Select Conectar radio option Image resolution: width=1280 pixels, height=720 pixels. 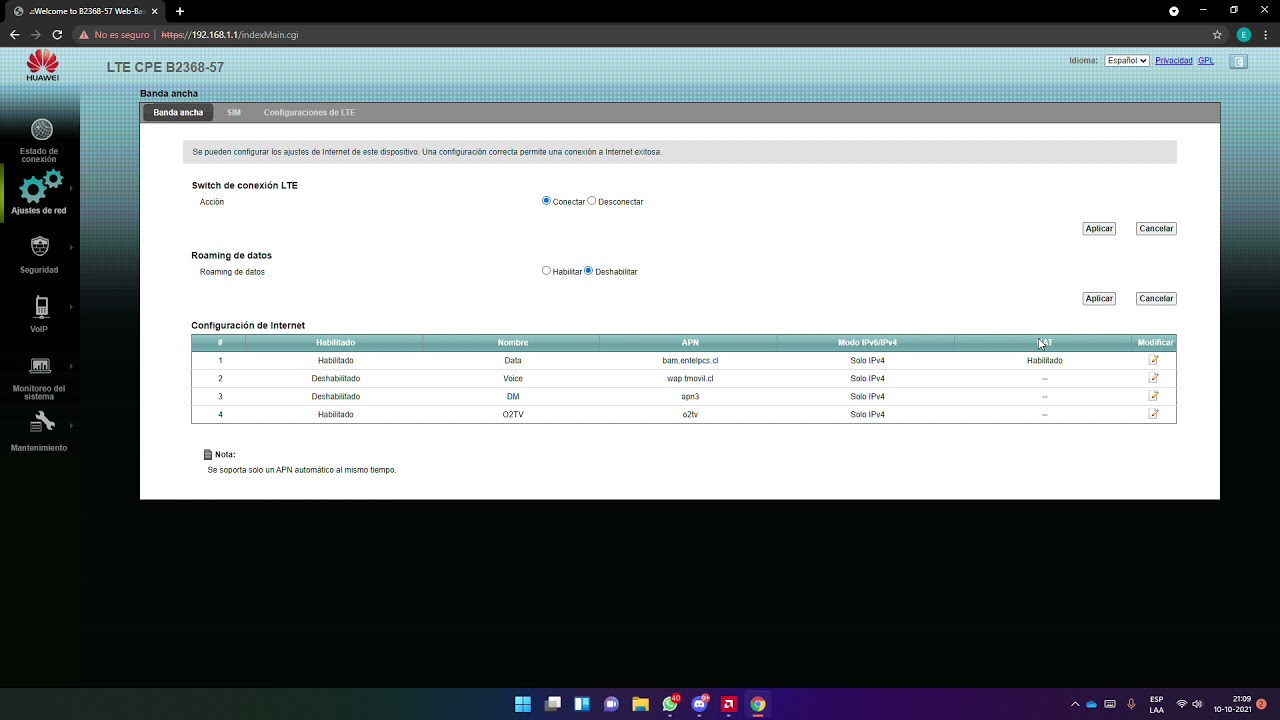[546, 201]
